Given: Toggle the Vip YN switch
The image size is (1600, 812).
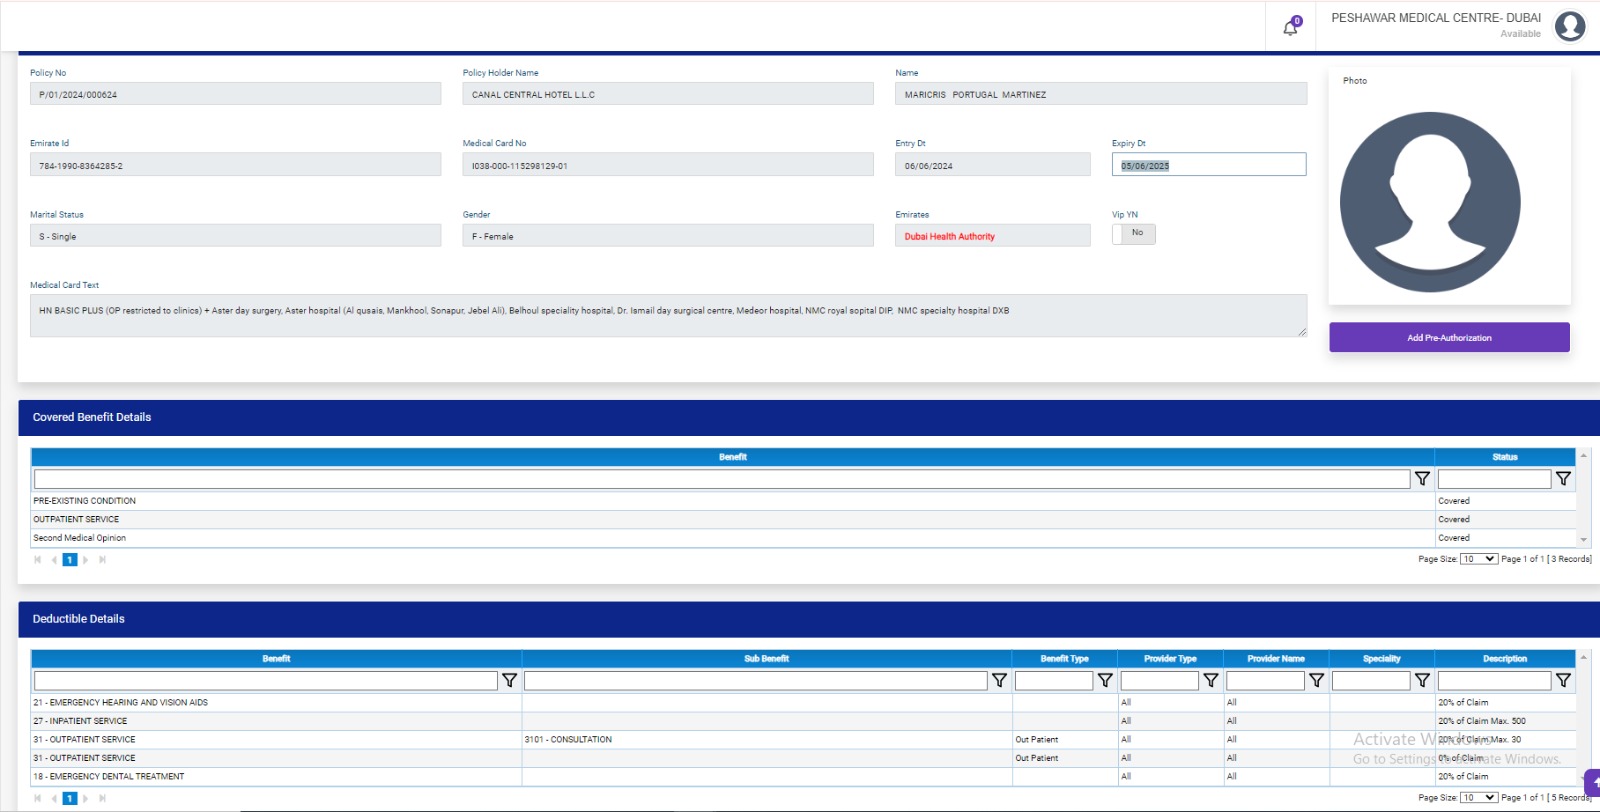Looking at the screenshot, I should [1134, 234].
